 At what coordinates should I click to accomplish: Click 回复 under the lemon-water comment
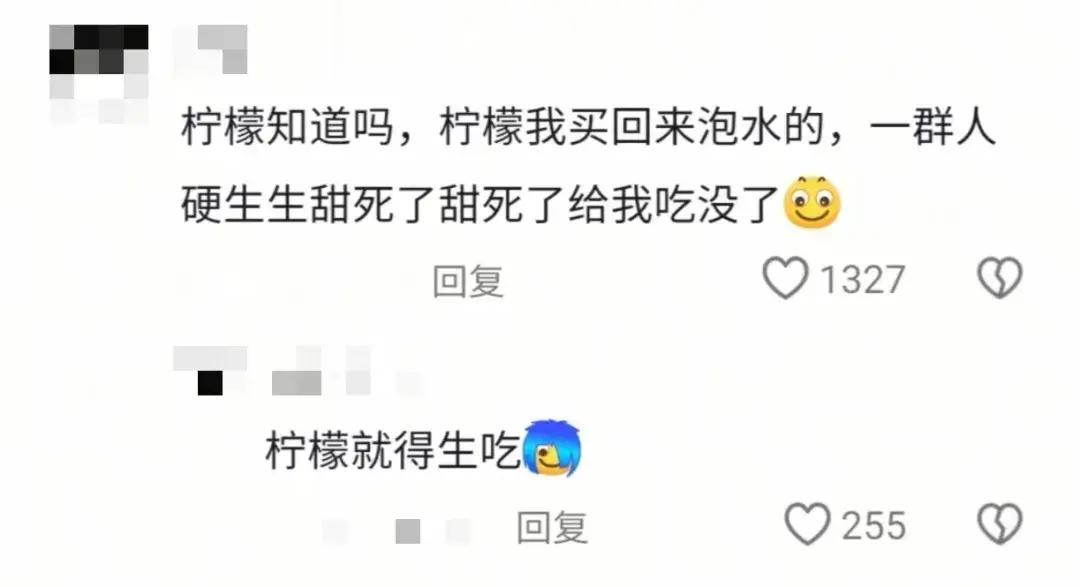pos(468,281)
